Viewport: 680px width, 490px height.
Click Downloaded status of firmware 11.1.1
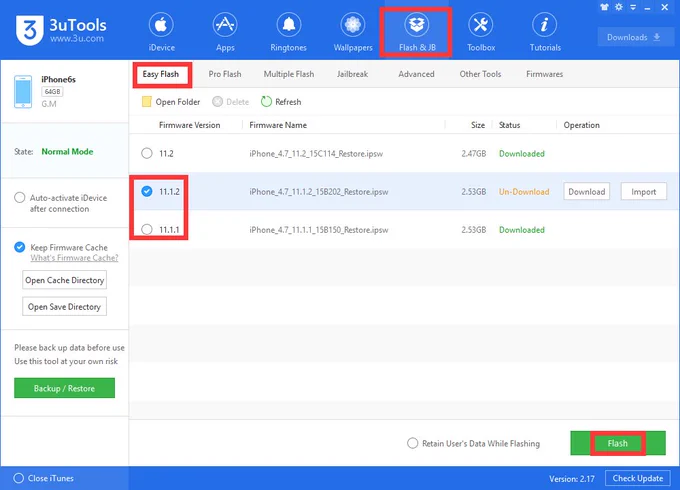coord(522,230)
